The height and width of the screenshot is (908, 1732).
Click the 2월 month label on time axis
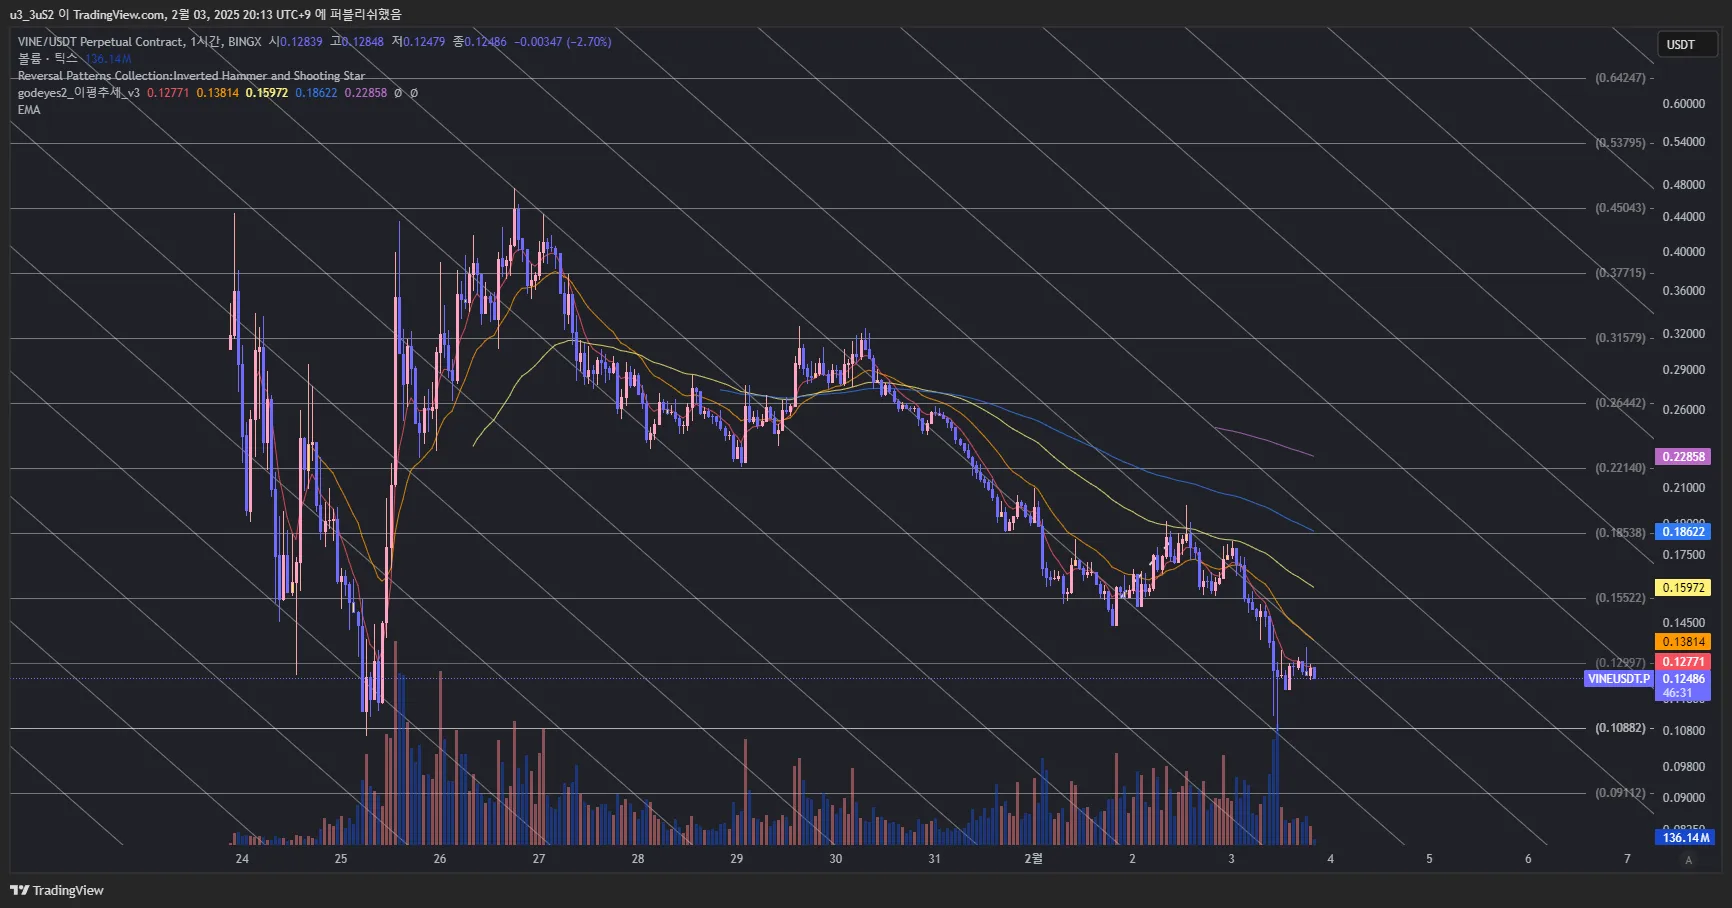point(1034,859)
